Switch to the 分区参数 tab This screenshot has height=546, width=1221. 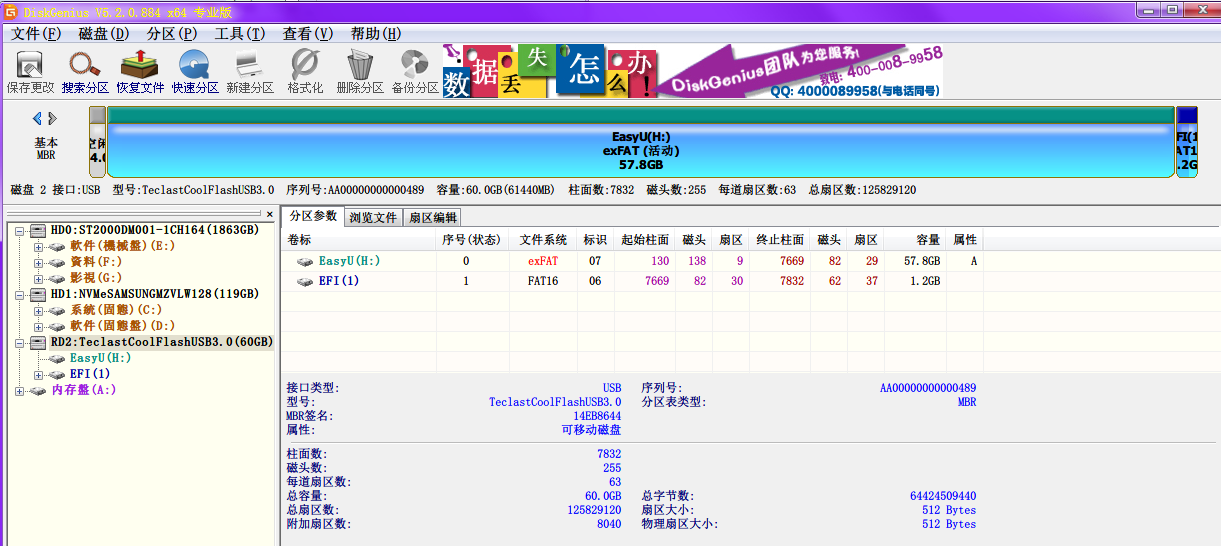tap(313, 216)
